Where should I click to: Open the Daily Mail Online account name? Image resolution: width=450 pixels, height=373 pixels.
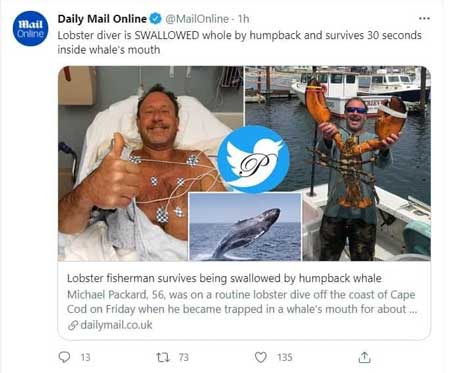click(102, 19)
